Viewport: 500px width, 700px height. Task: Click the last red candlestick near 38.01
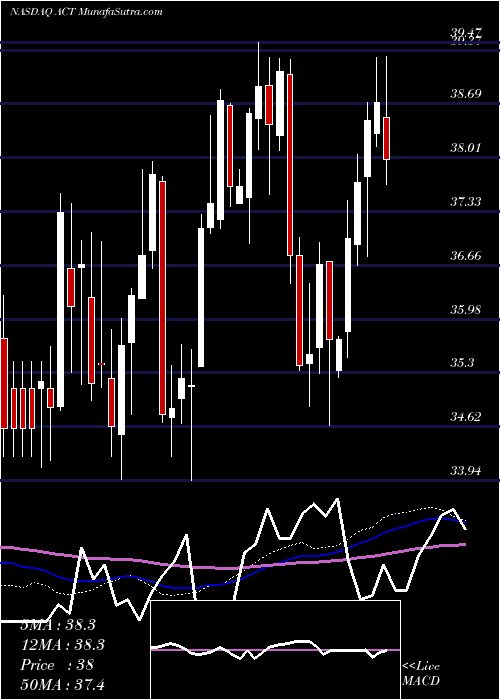387,138
